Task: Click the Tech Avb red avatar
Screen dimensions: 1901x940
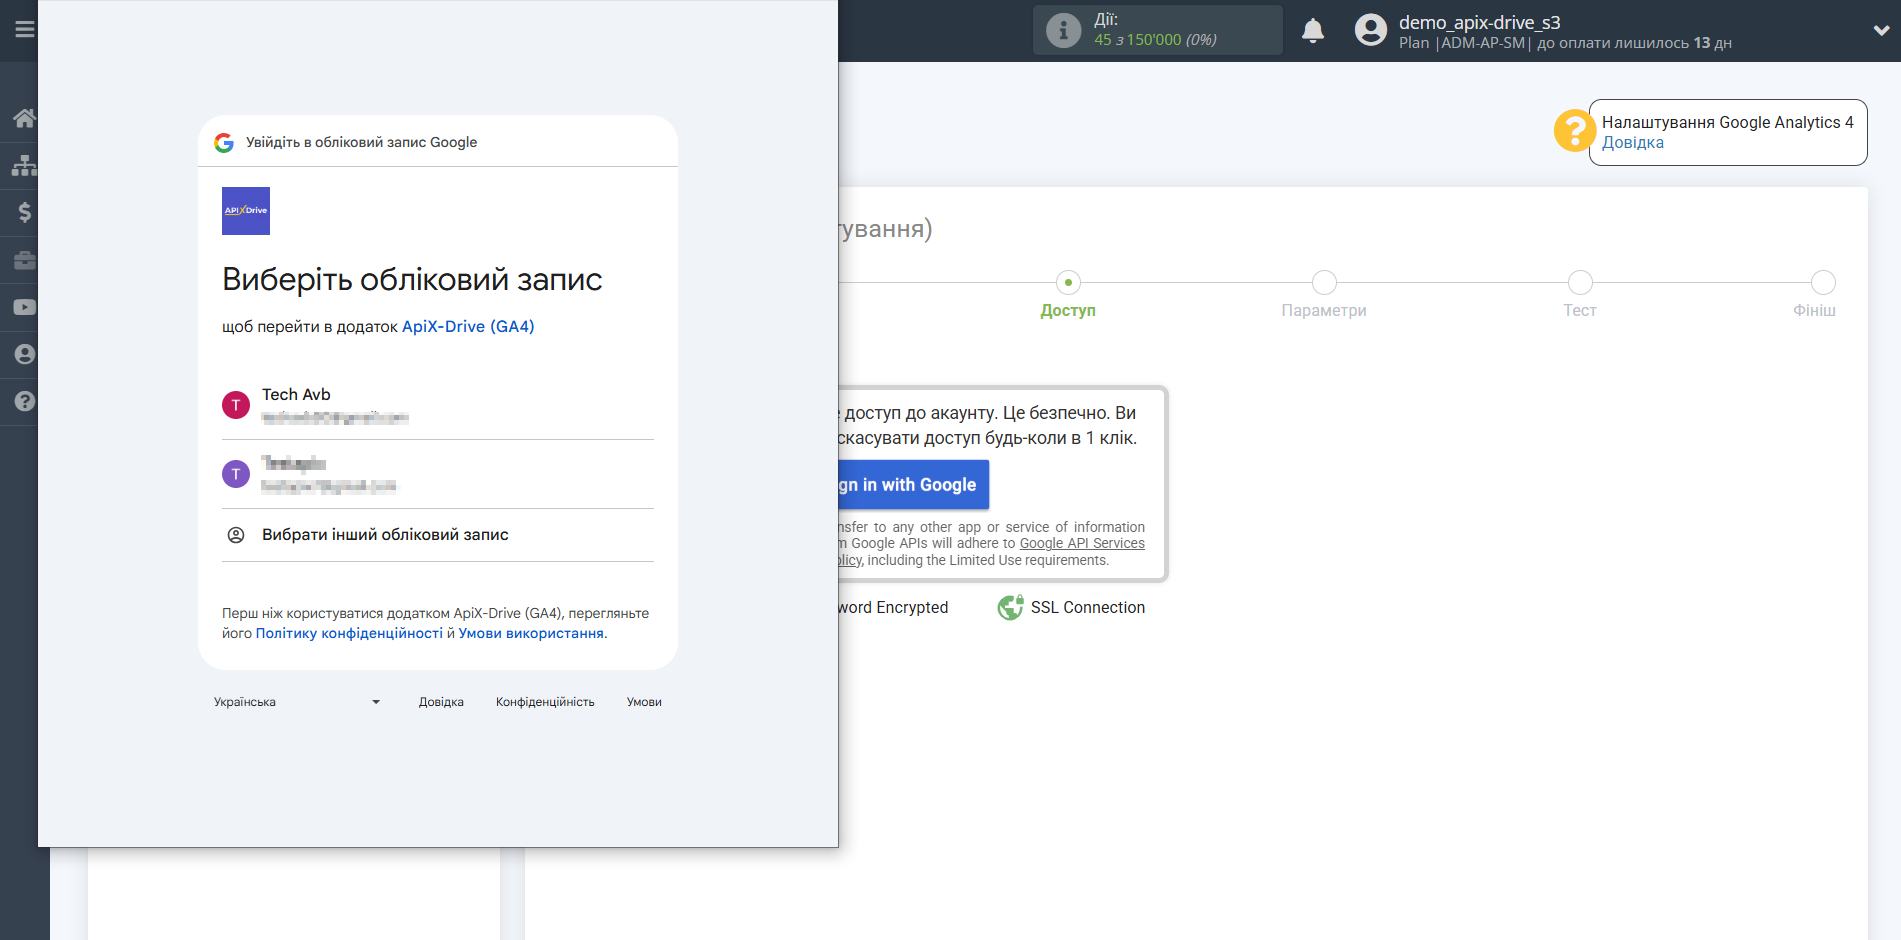Action: [x=236, y=405]
